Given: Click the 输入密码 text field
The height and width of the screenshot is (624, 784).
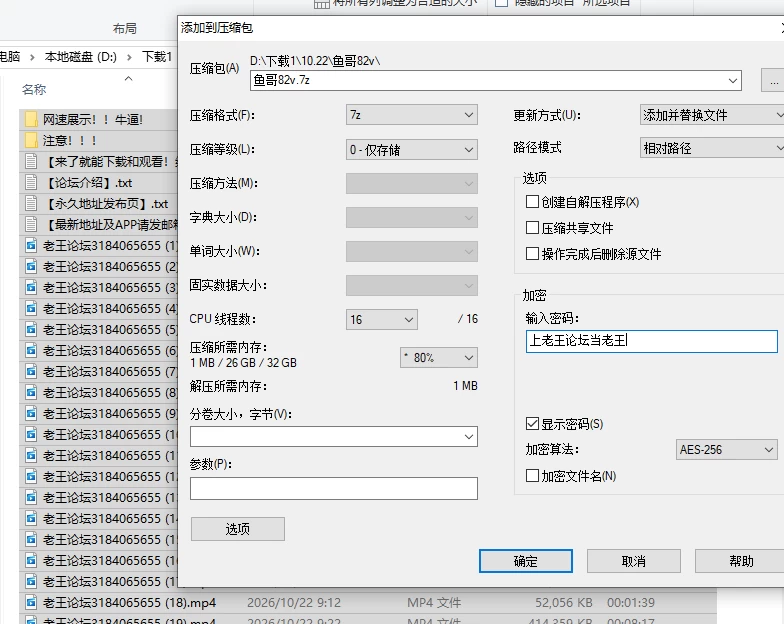Looking at the screenshot, I should pos(652,341).
